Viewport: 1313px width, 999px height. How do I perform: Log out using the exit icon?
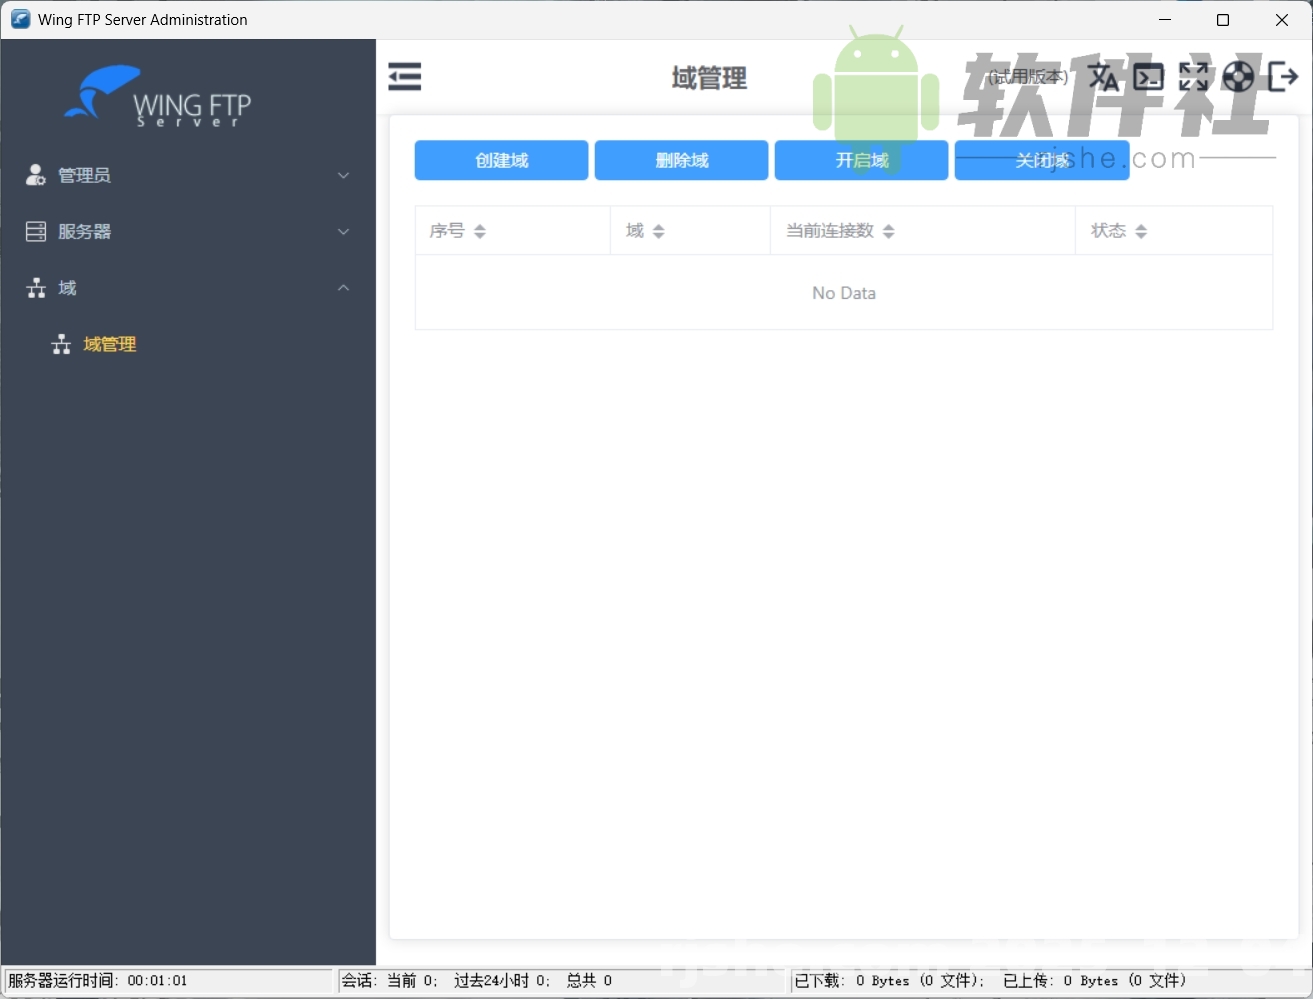[x=1283, y=76]
